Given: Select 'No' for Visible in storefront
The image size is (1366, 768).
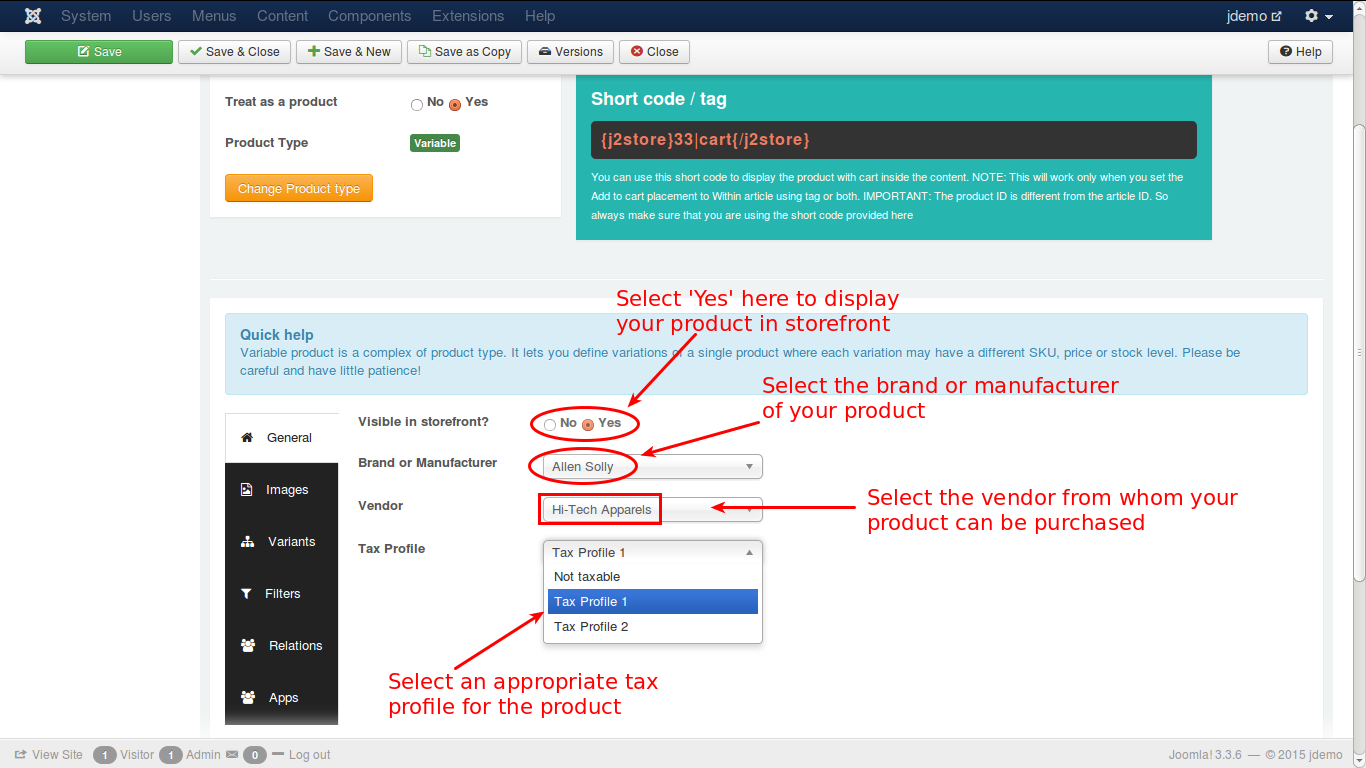Looking at the screenshot, I should click(x=550, y=425).
